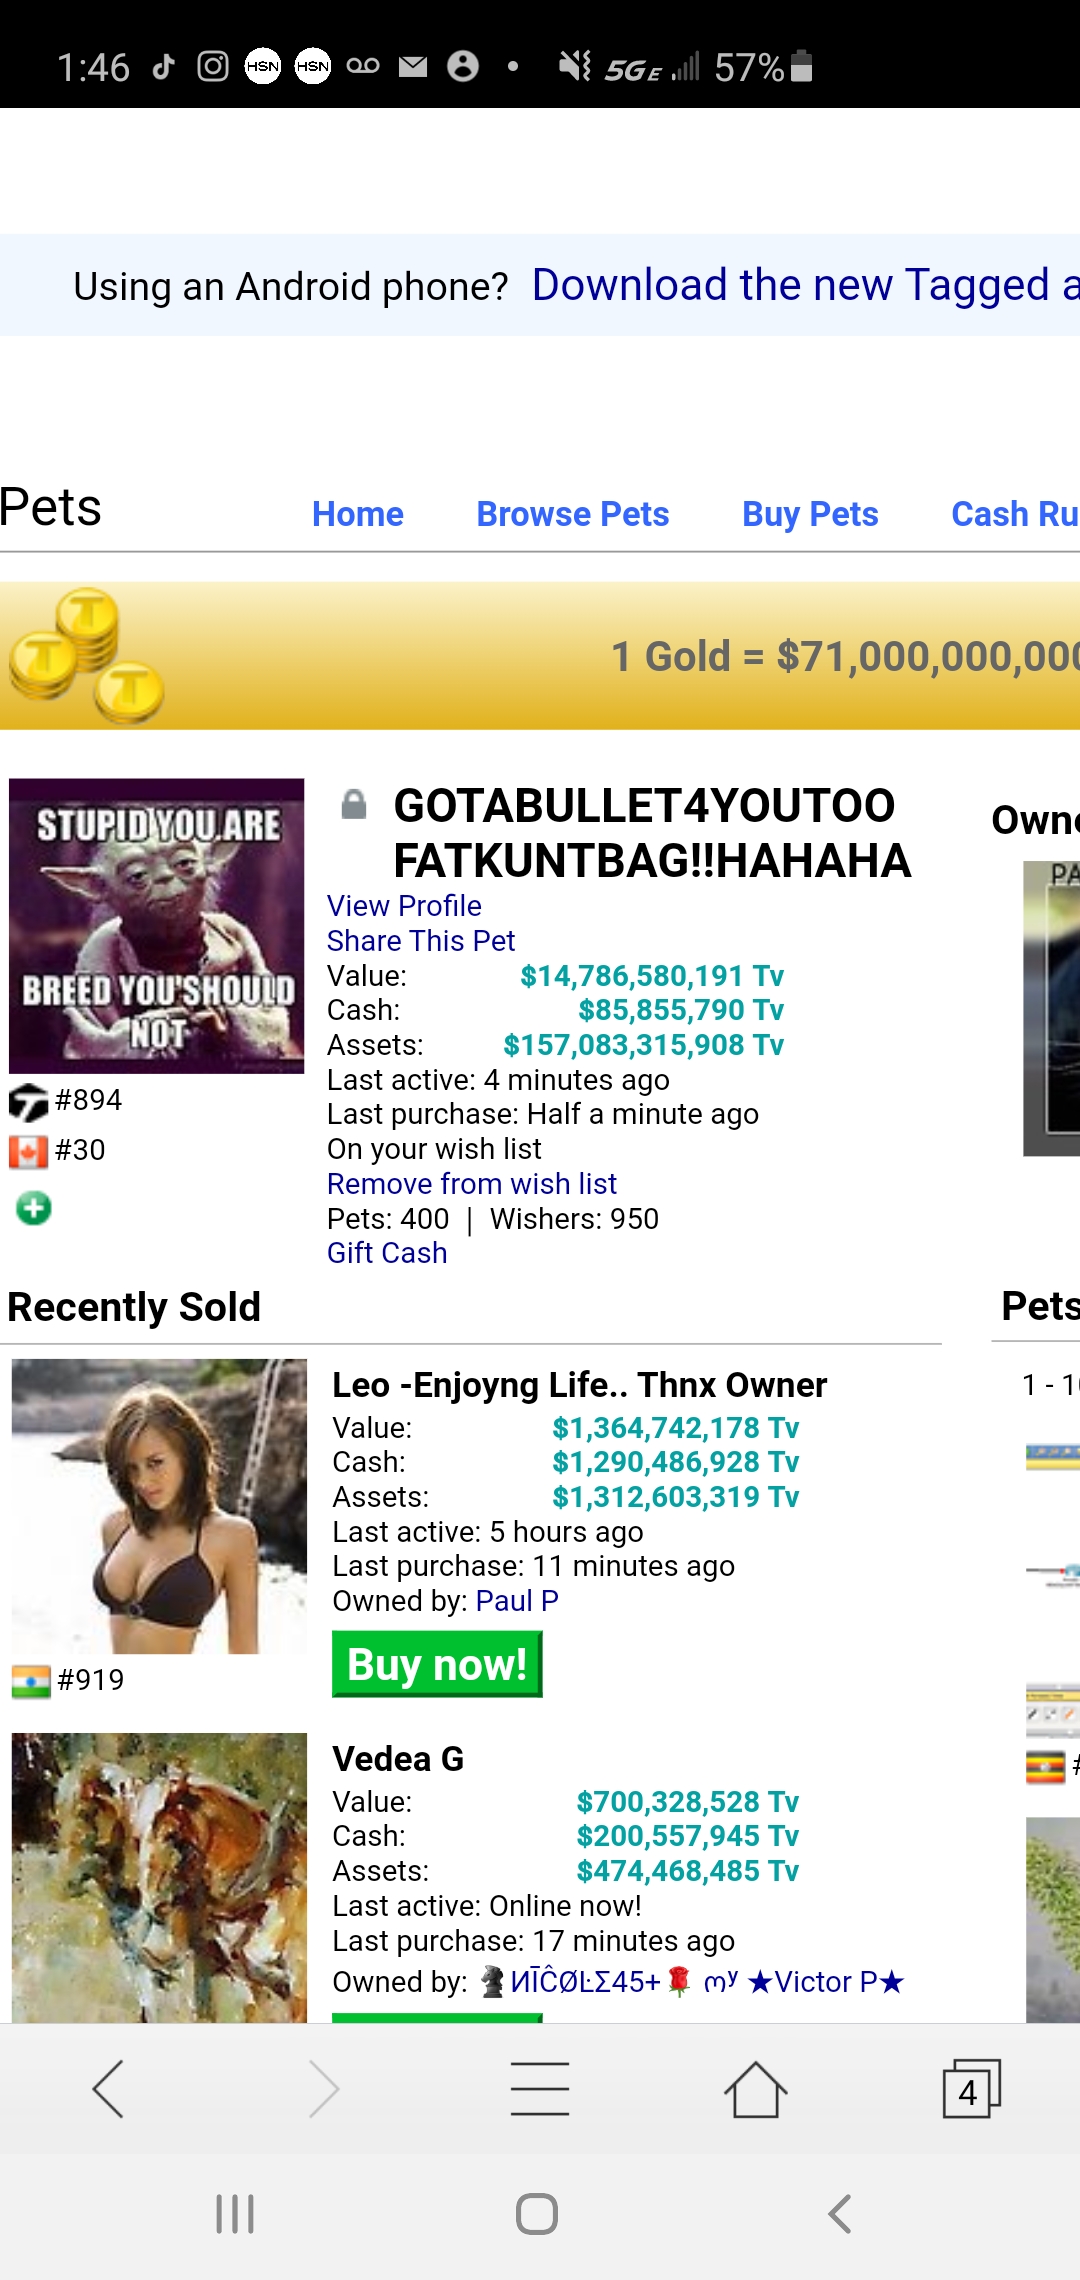Open the Buy Pets tab
1080x2280 pixels.
[x=810, y=514]
